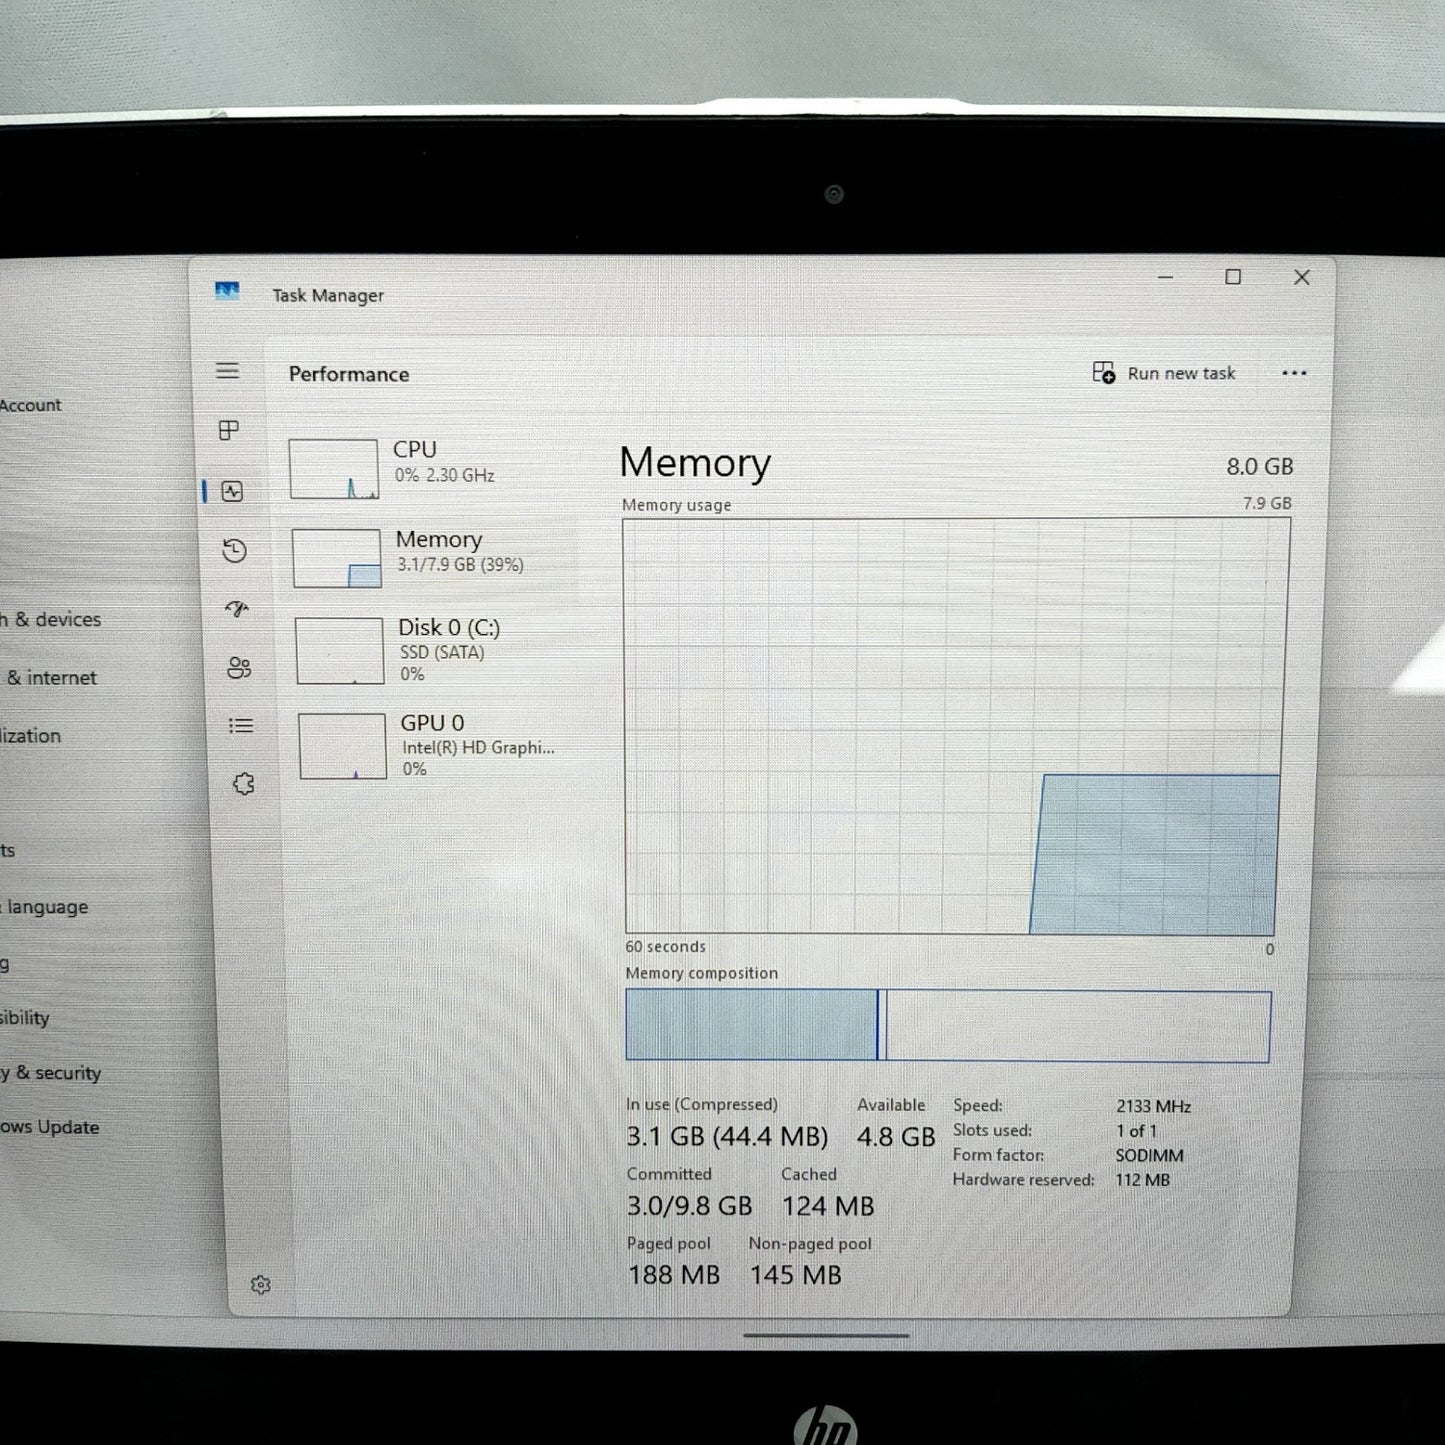The image size is (1445, 1445).
Task: Click the Memory usage graph
Action: [955, 726]
